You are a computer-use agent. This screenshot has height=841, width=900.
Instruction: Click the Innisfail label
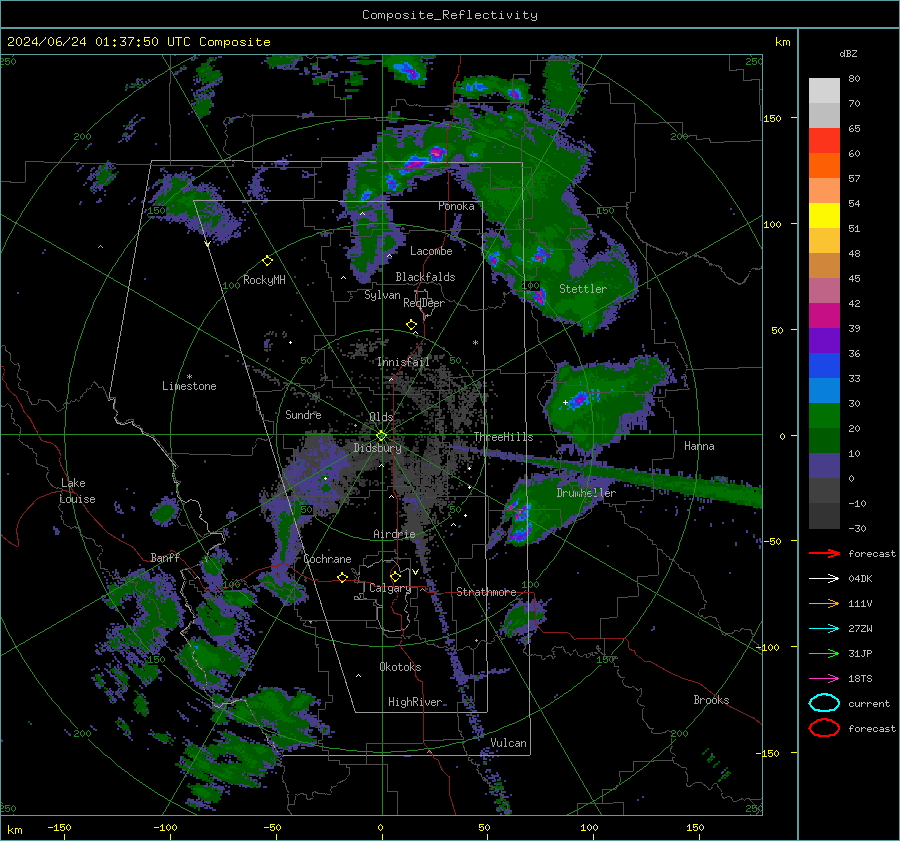pyautogui.click(x=403, y=362)
